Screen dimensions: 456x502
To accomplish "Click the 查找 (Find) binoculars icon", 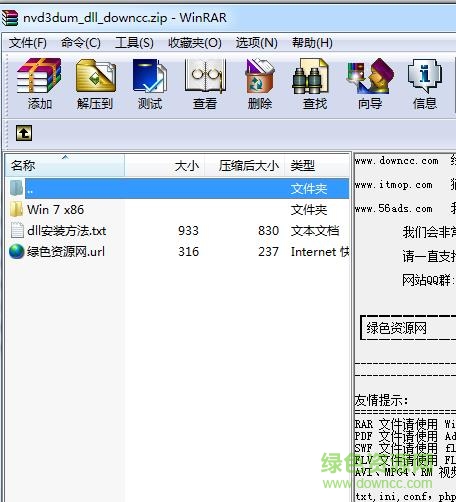I will pos(310,76).
